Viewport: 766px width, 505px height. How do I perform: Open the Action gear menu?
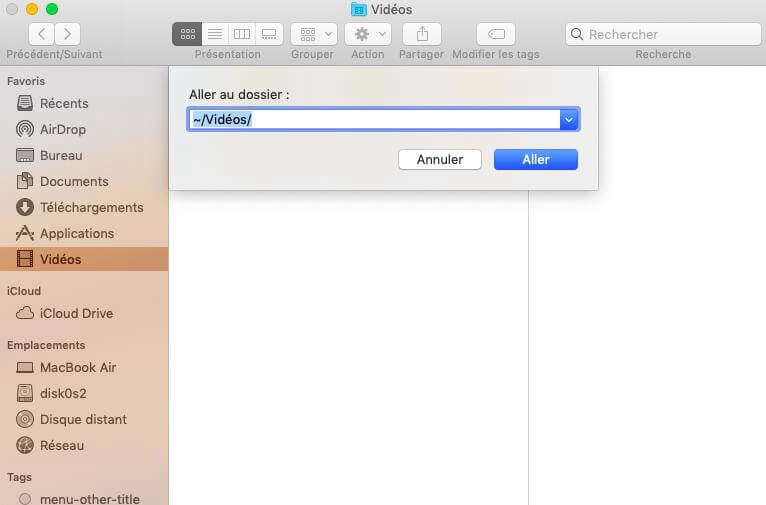[368, 34]
